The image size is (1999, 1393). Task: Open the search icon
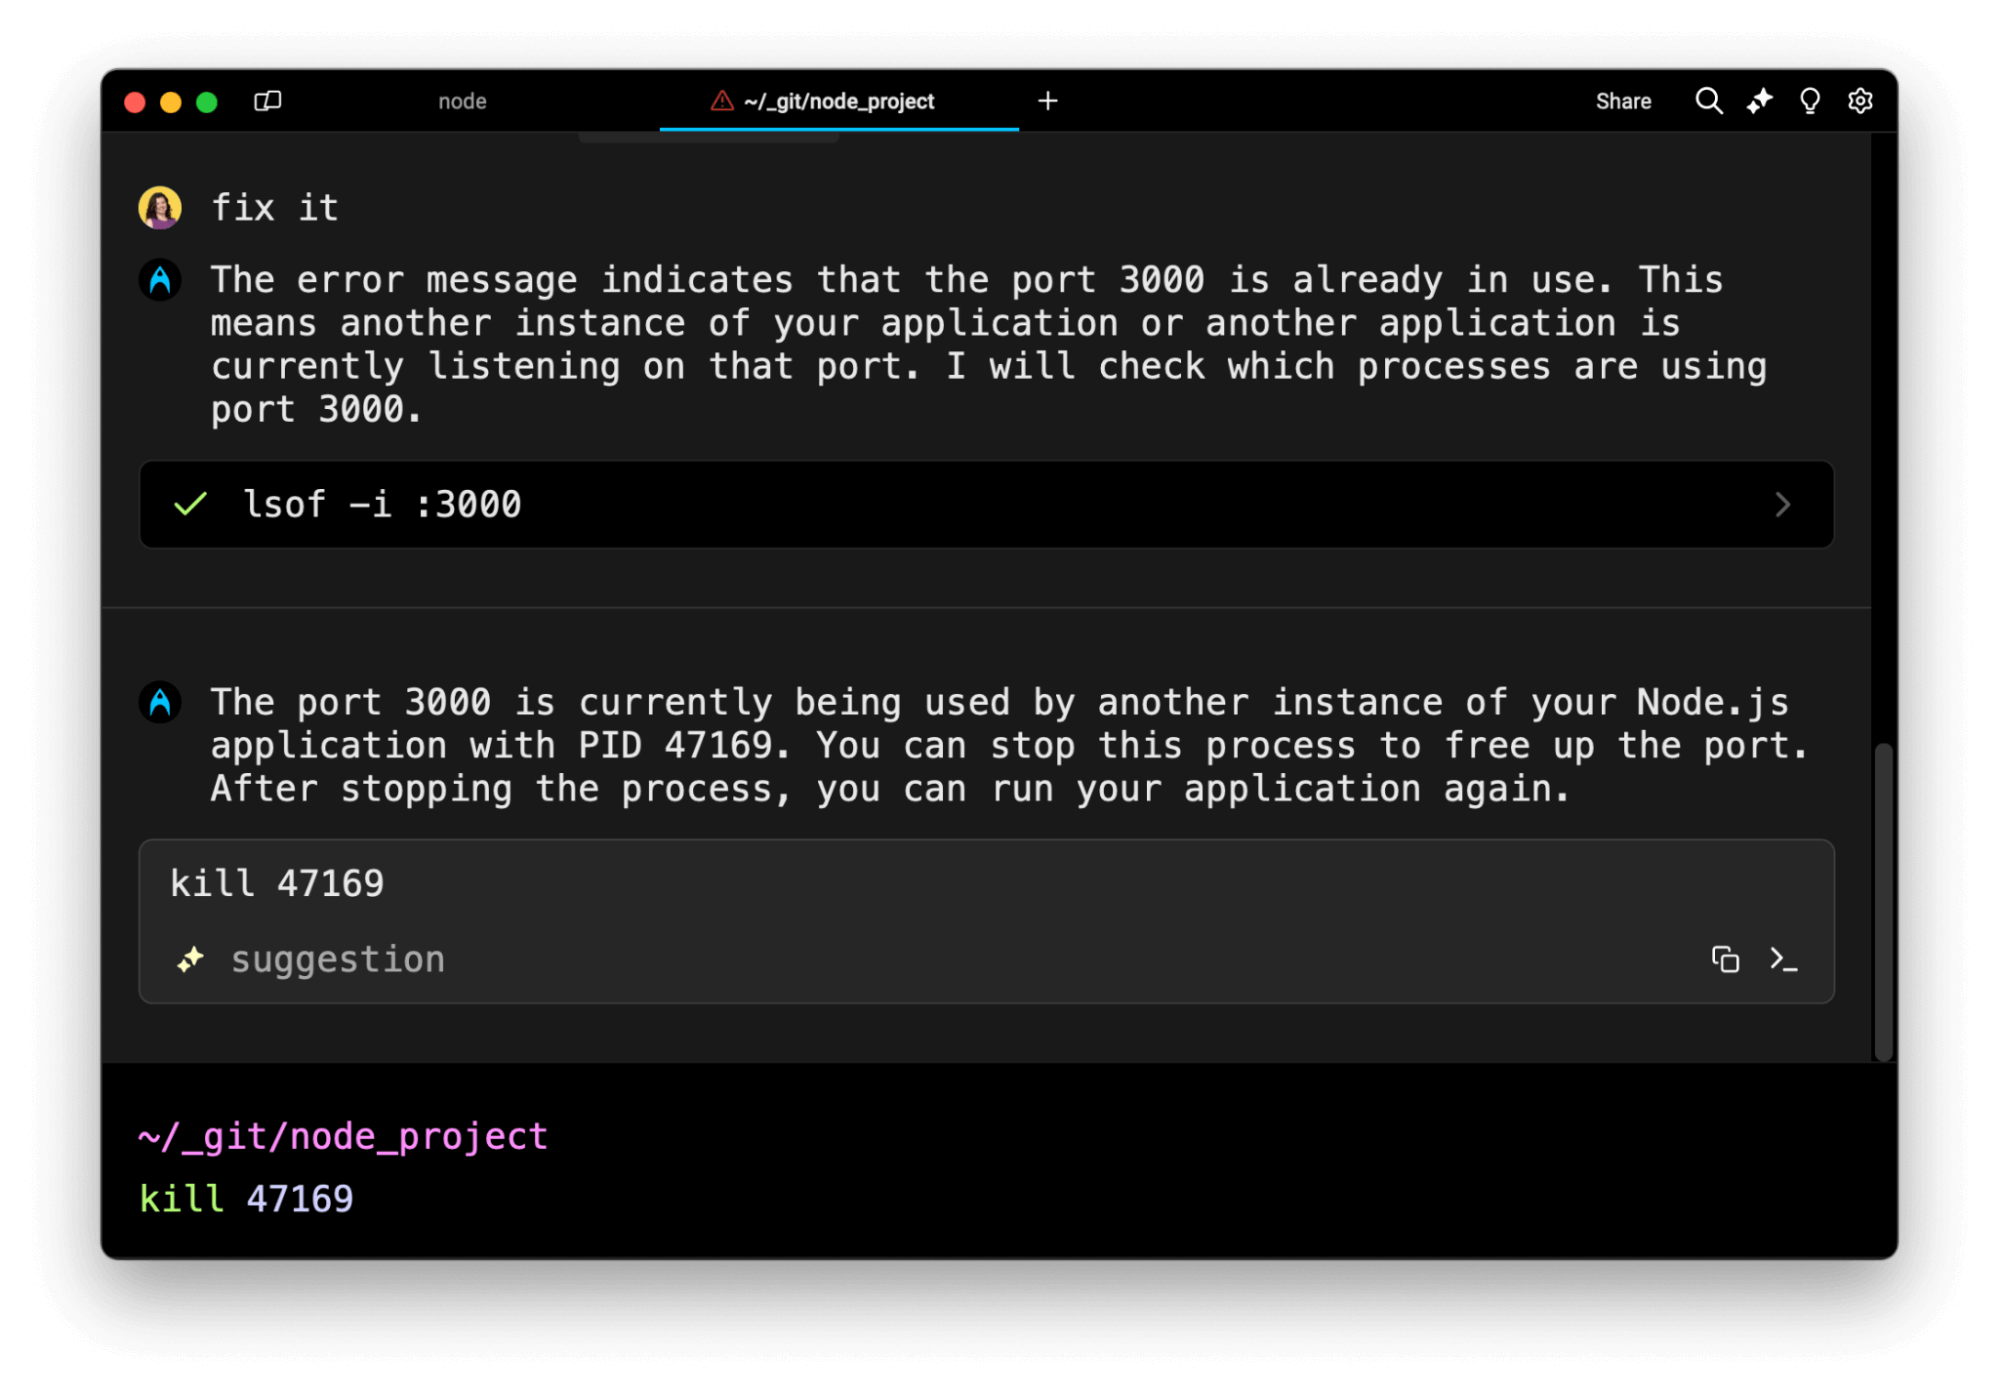(1709, 101)
